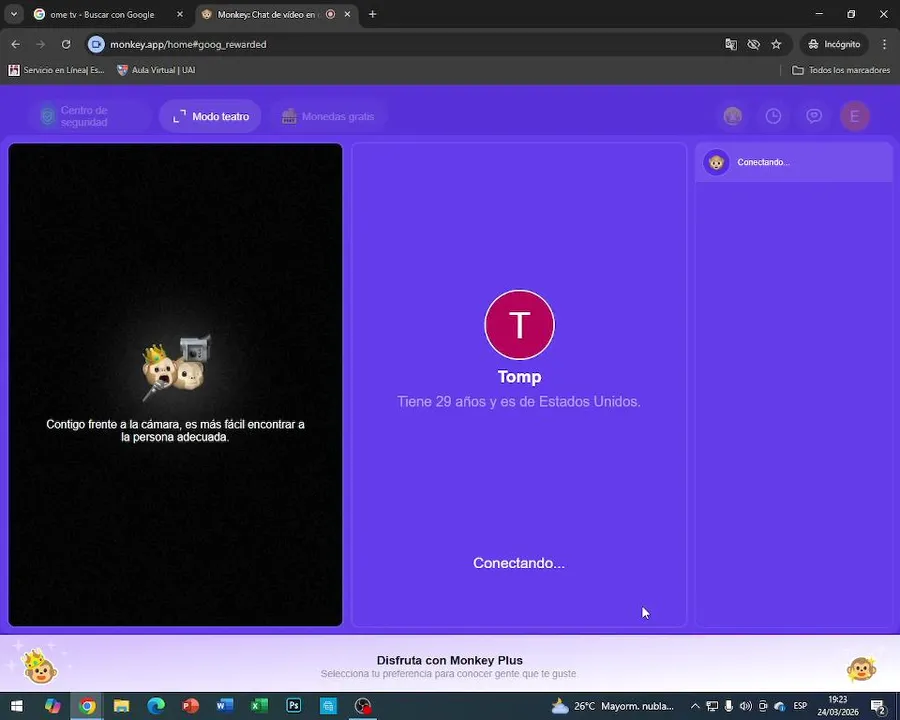Open match history clock icon
The height and width of the screenshot is (720, 900).
coord(773,116)
